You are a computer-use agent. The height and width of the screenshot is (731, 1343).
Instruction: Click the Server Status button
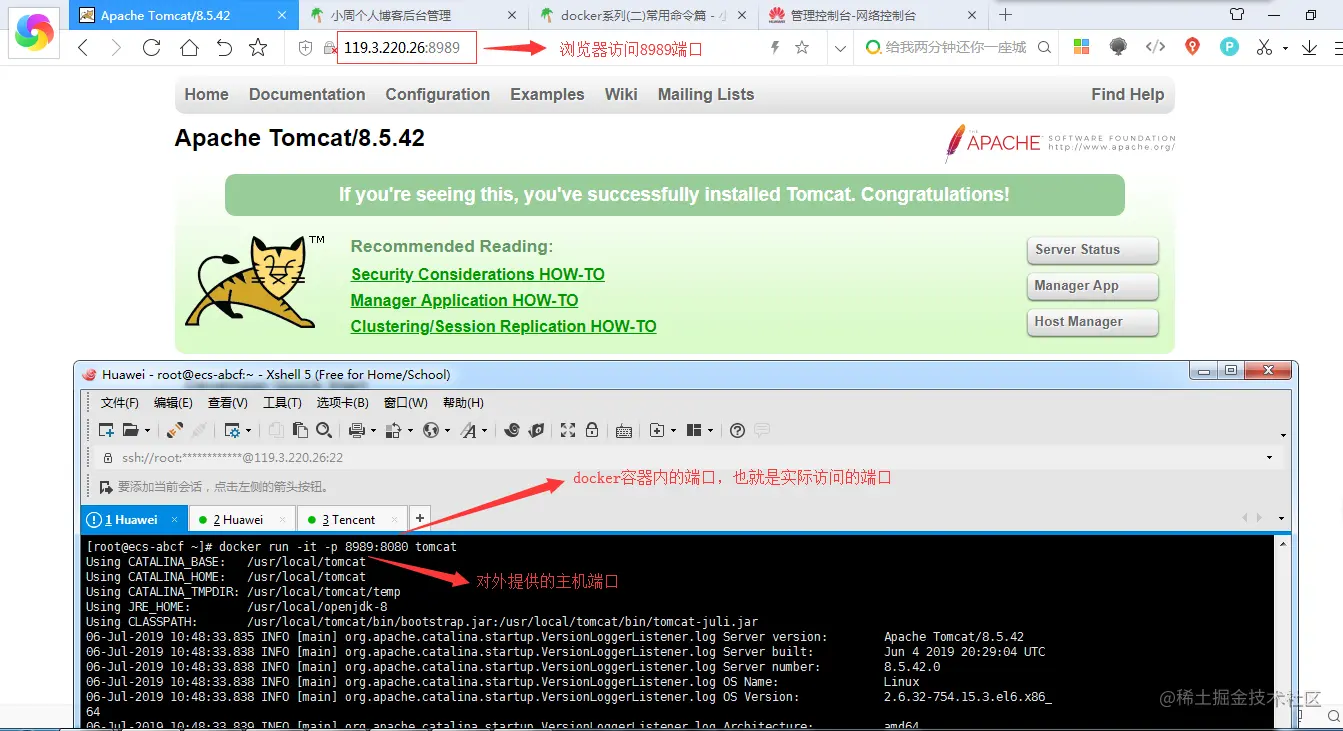click(x=1092, y=250)
